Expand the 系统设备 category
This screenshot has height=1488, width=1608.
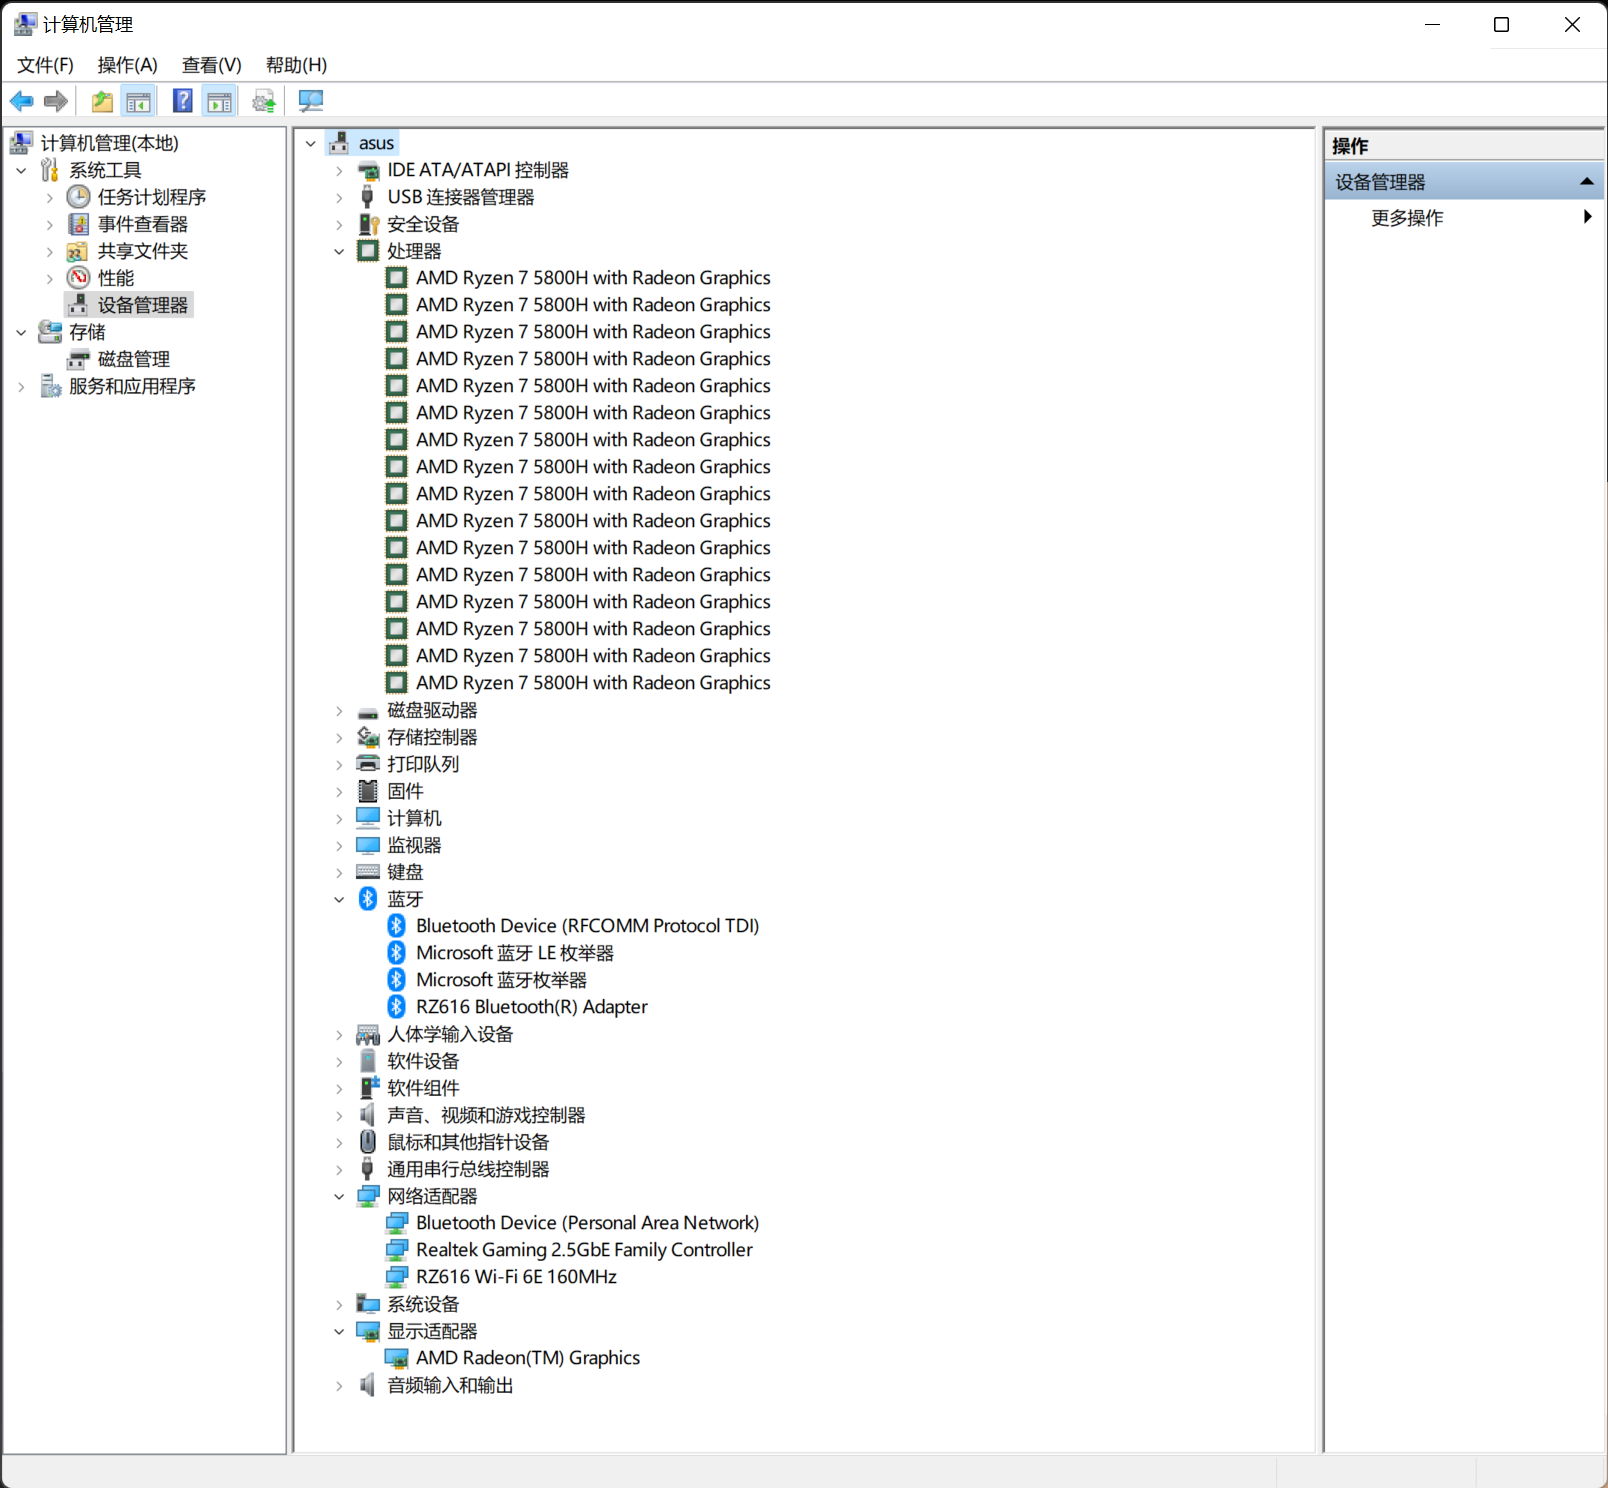339,1305
